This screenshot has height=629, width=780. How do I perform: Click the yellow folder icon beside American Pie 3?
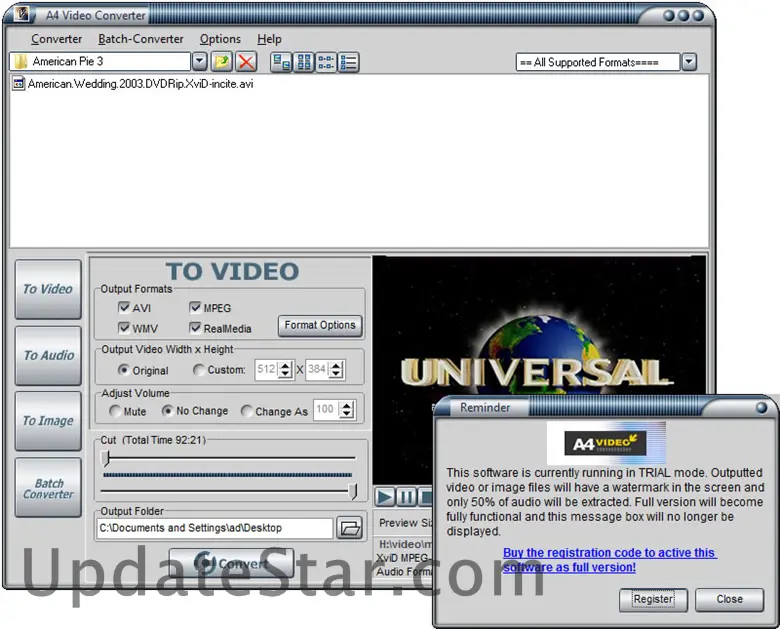pyautogui.click(x=20, y=61)
